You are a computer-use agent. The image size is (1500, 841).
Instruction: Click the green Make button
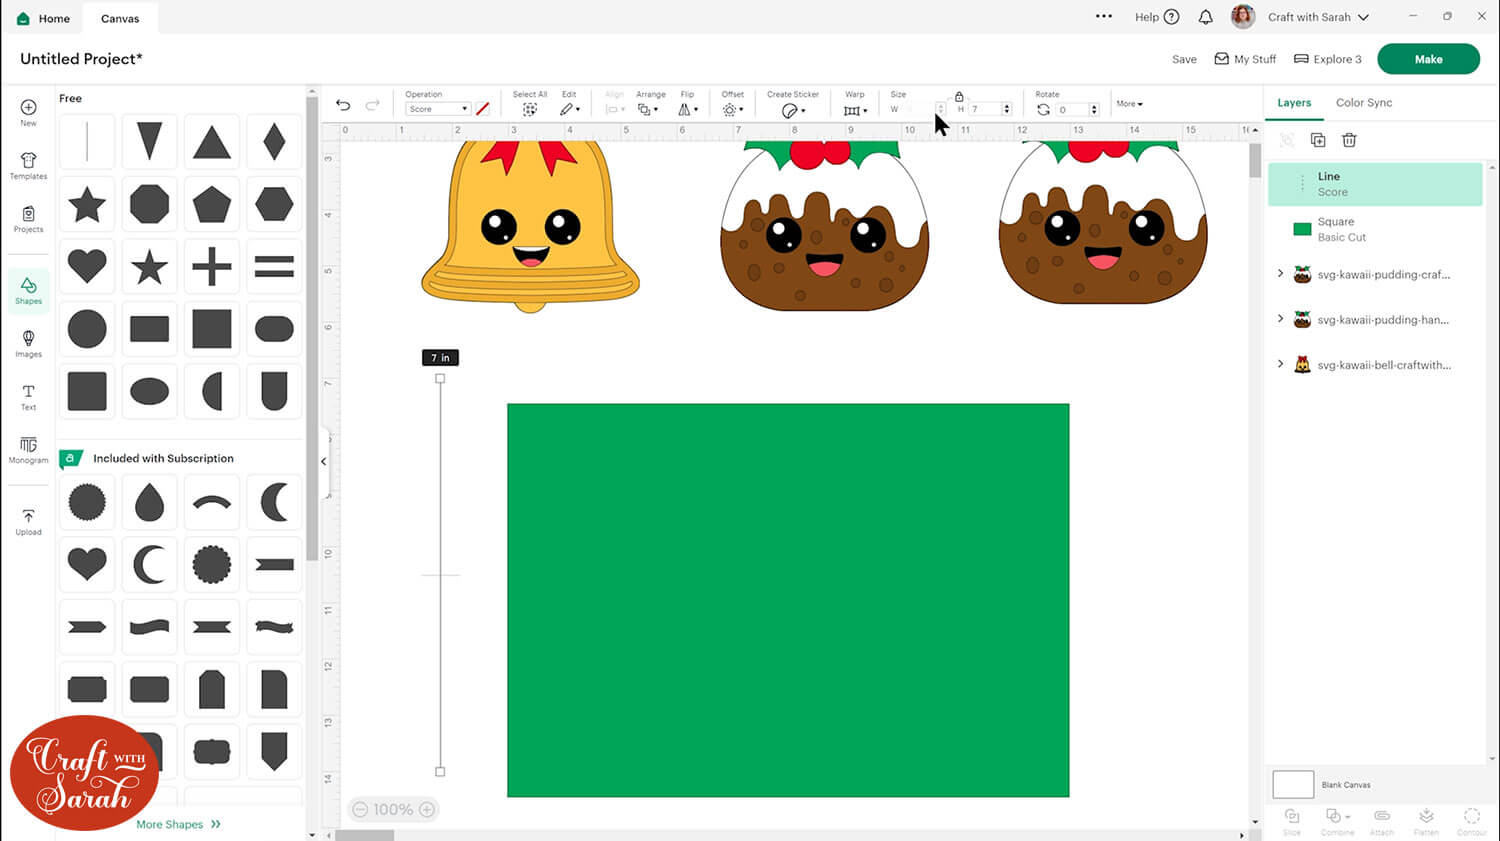1427,59
